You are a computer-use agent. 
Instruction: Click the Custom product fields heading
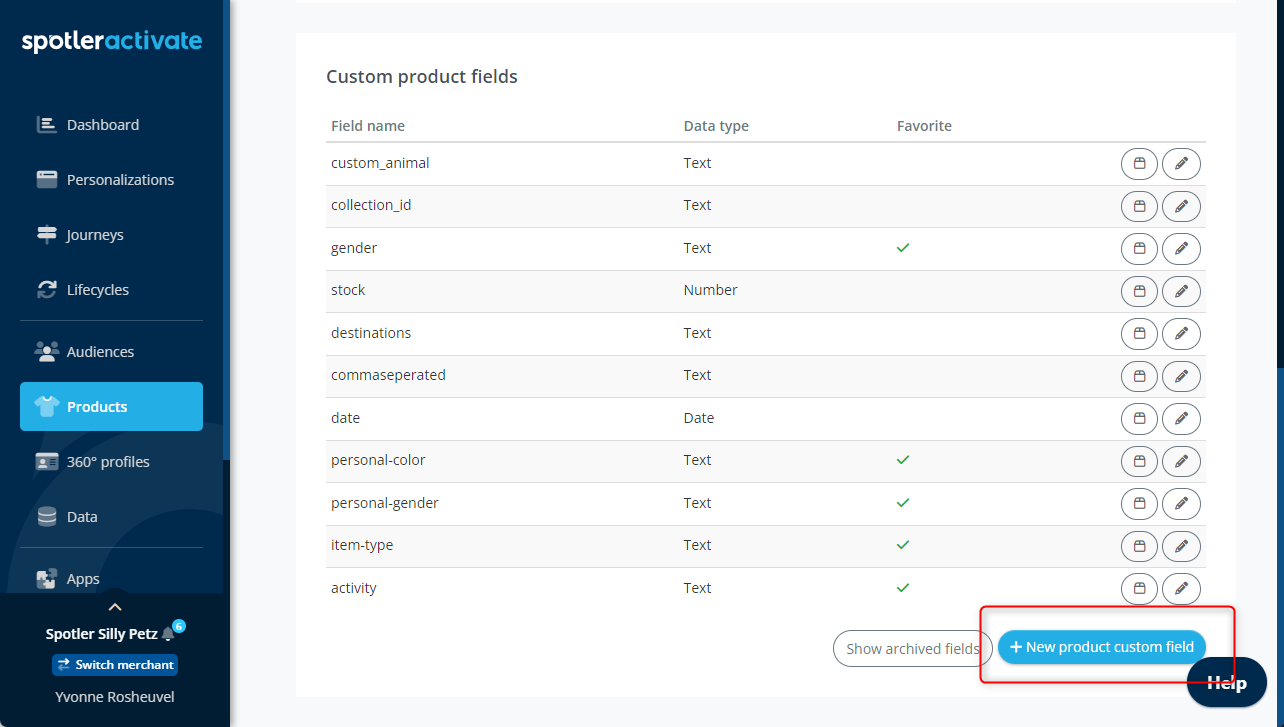coord(422,77)
